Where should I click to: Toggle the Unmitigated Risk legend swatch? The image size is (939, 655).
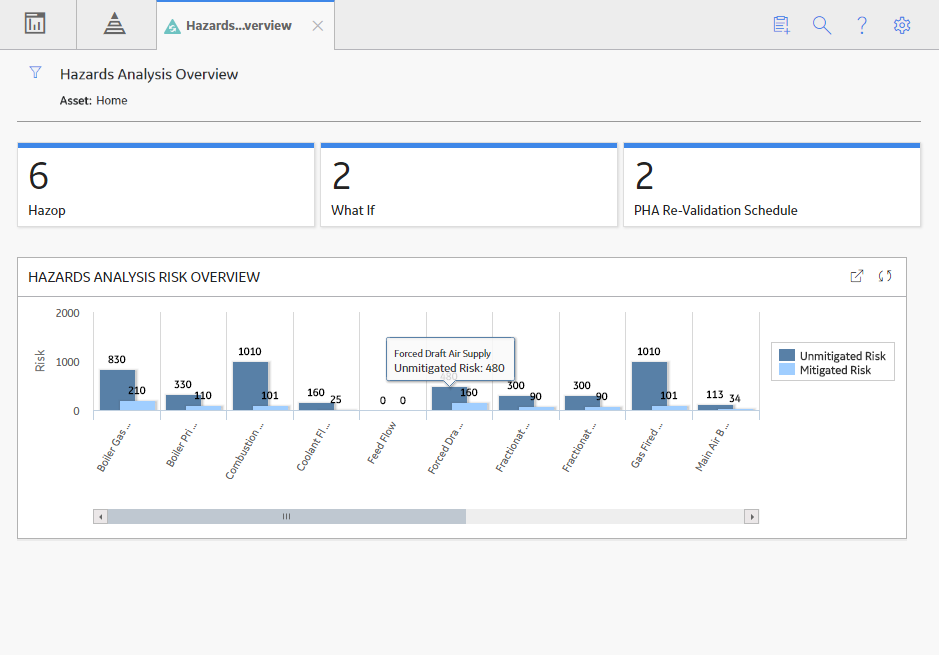coord(787,356)
